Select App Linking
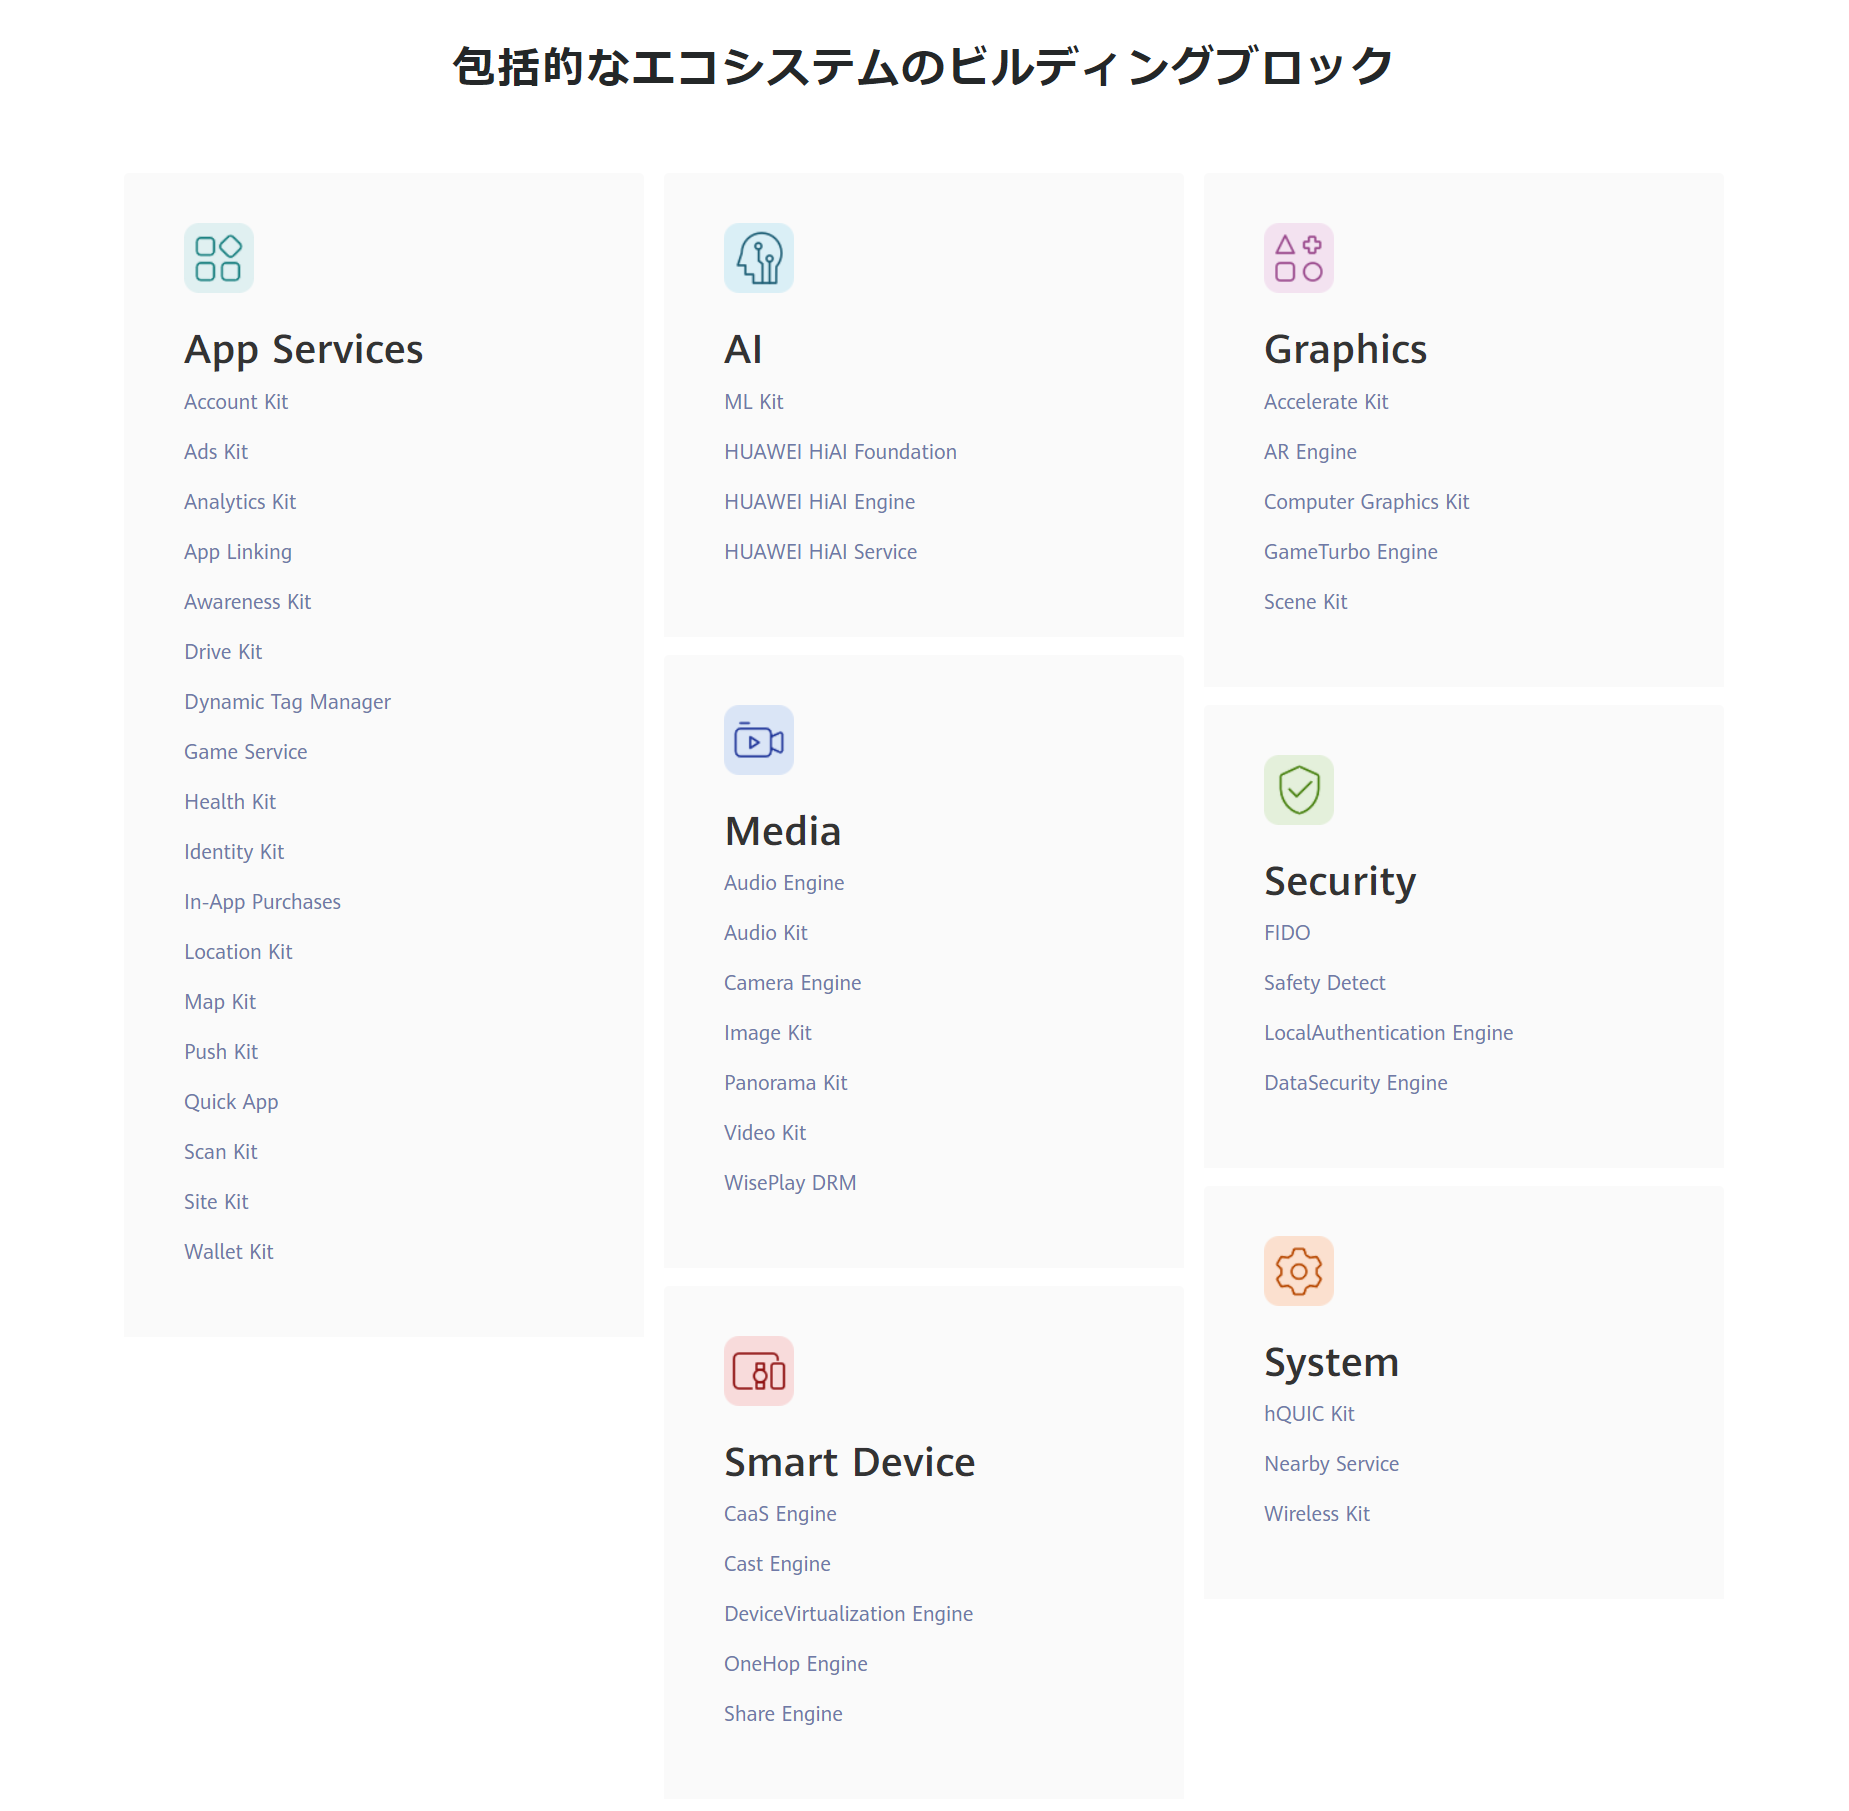This screenshot has height=1811, width=1849. click(x=238, y=552)
